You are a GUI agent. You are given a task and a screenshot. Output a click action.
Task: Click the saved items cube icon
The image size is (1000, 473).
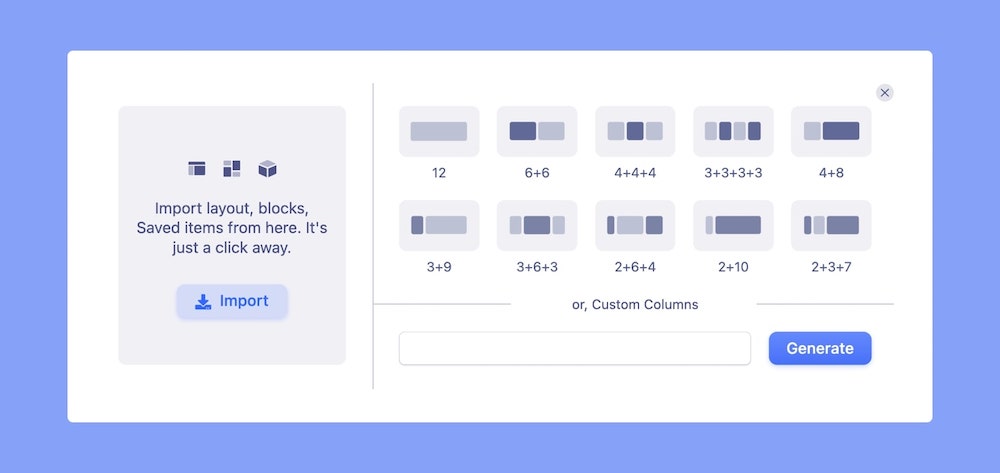tap(267, 169)
